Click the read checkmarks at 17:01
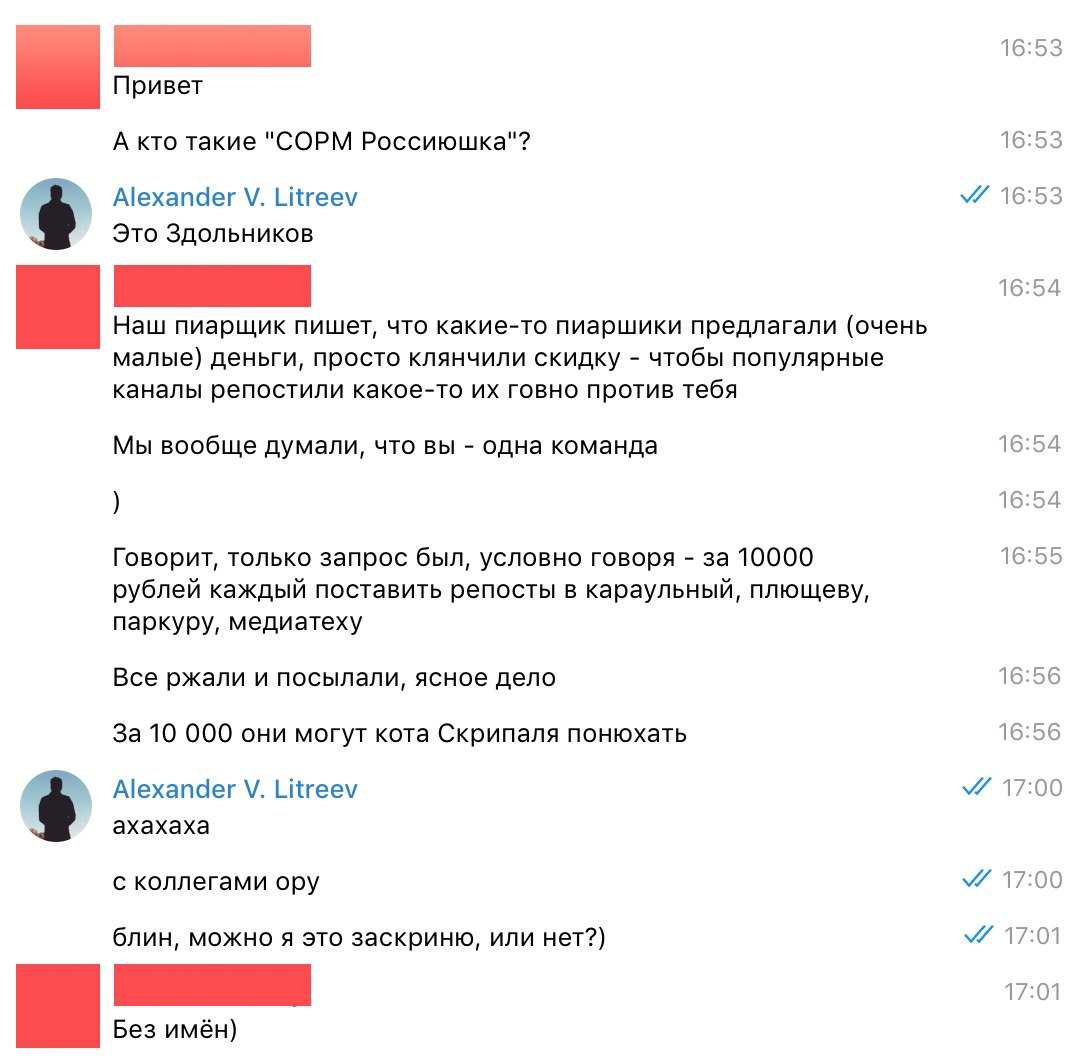This screenshot has width=1082, height=1064. pos(978,935)
